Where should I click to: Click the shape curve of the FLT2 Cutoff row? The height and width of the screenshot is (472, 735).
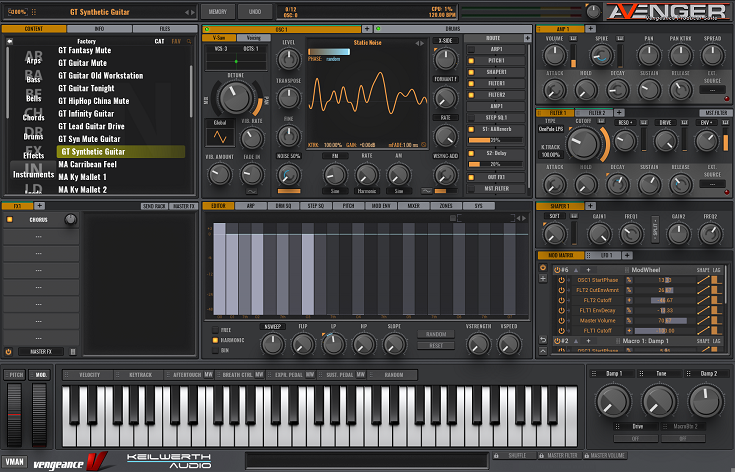(x=703, y=300)
